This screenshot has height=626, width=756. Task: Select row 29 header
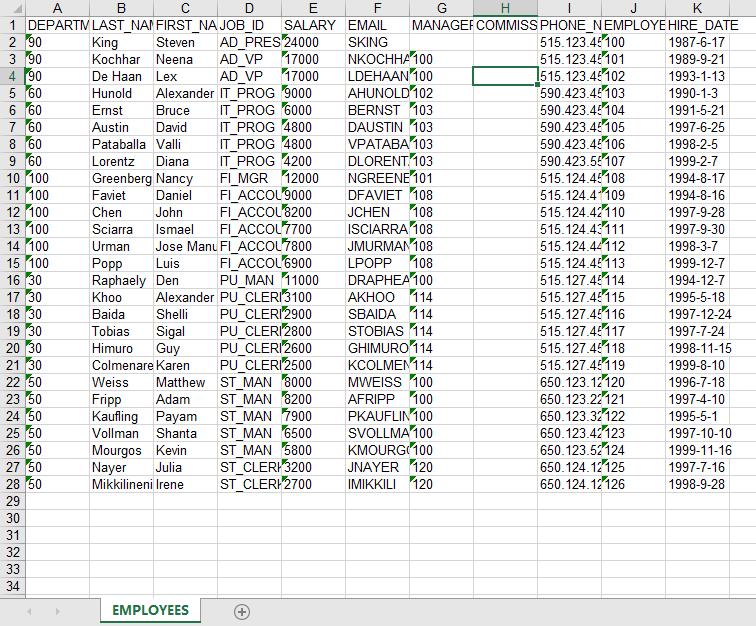(x=13, y=501)
